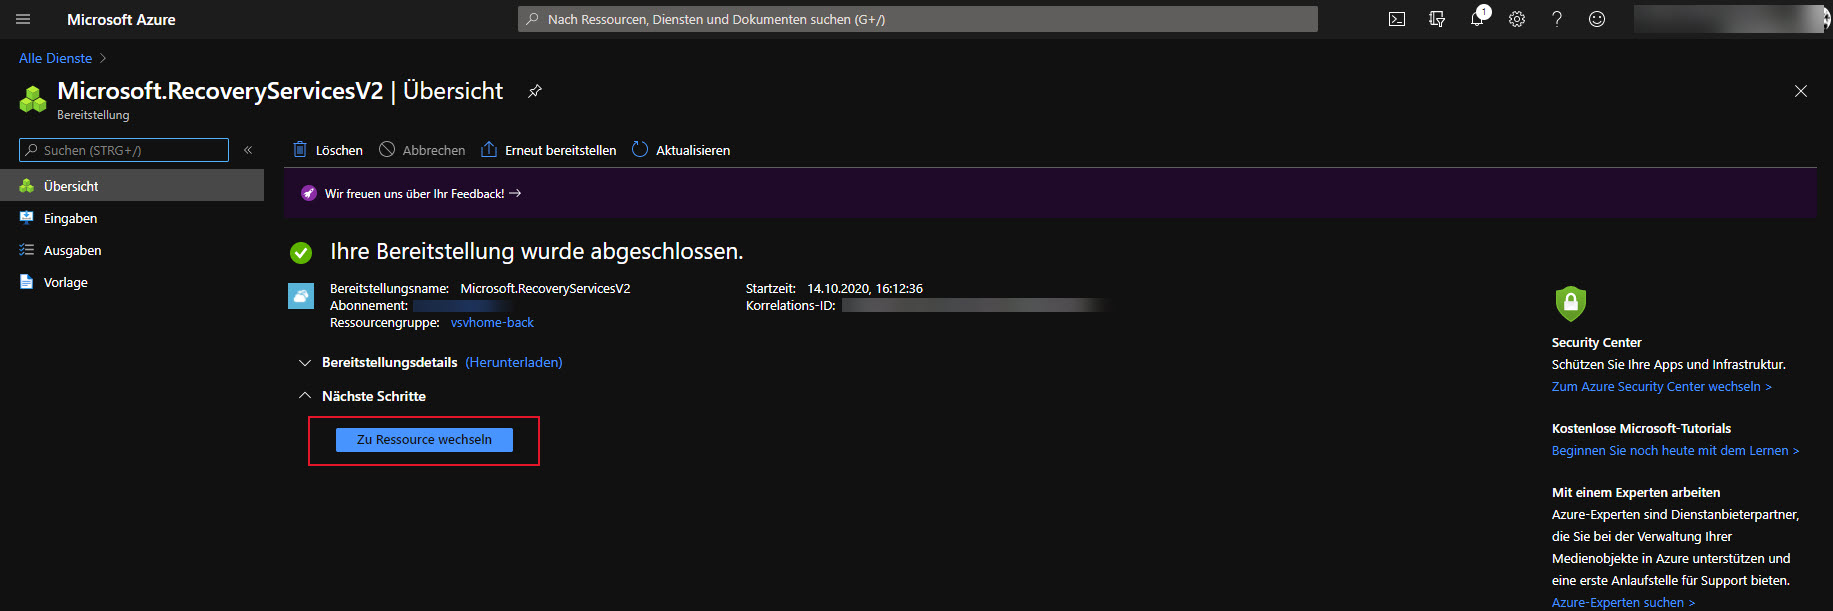Focus the Suchen (STRG+/) menu search field

(124, 150)
